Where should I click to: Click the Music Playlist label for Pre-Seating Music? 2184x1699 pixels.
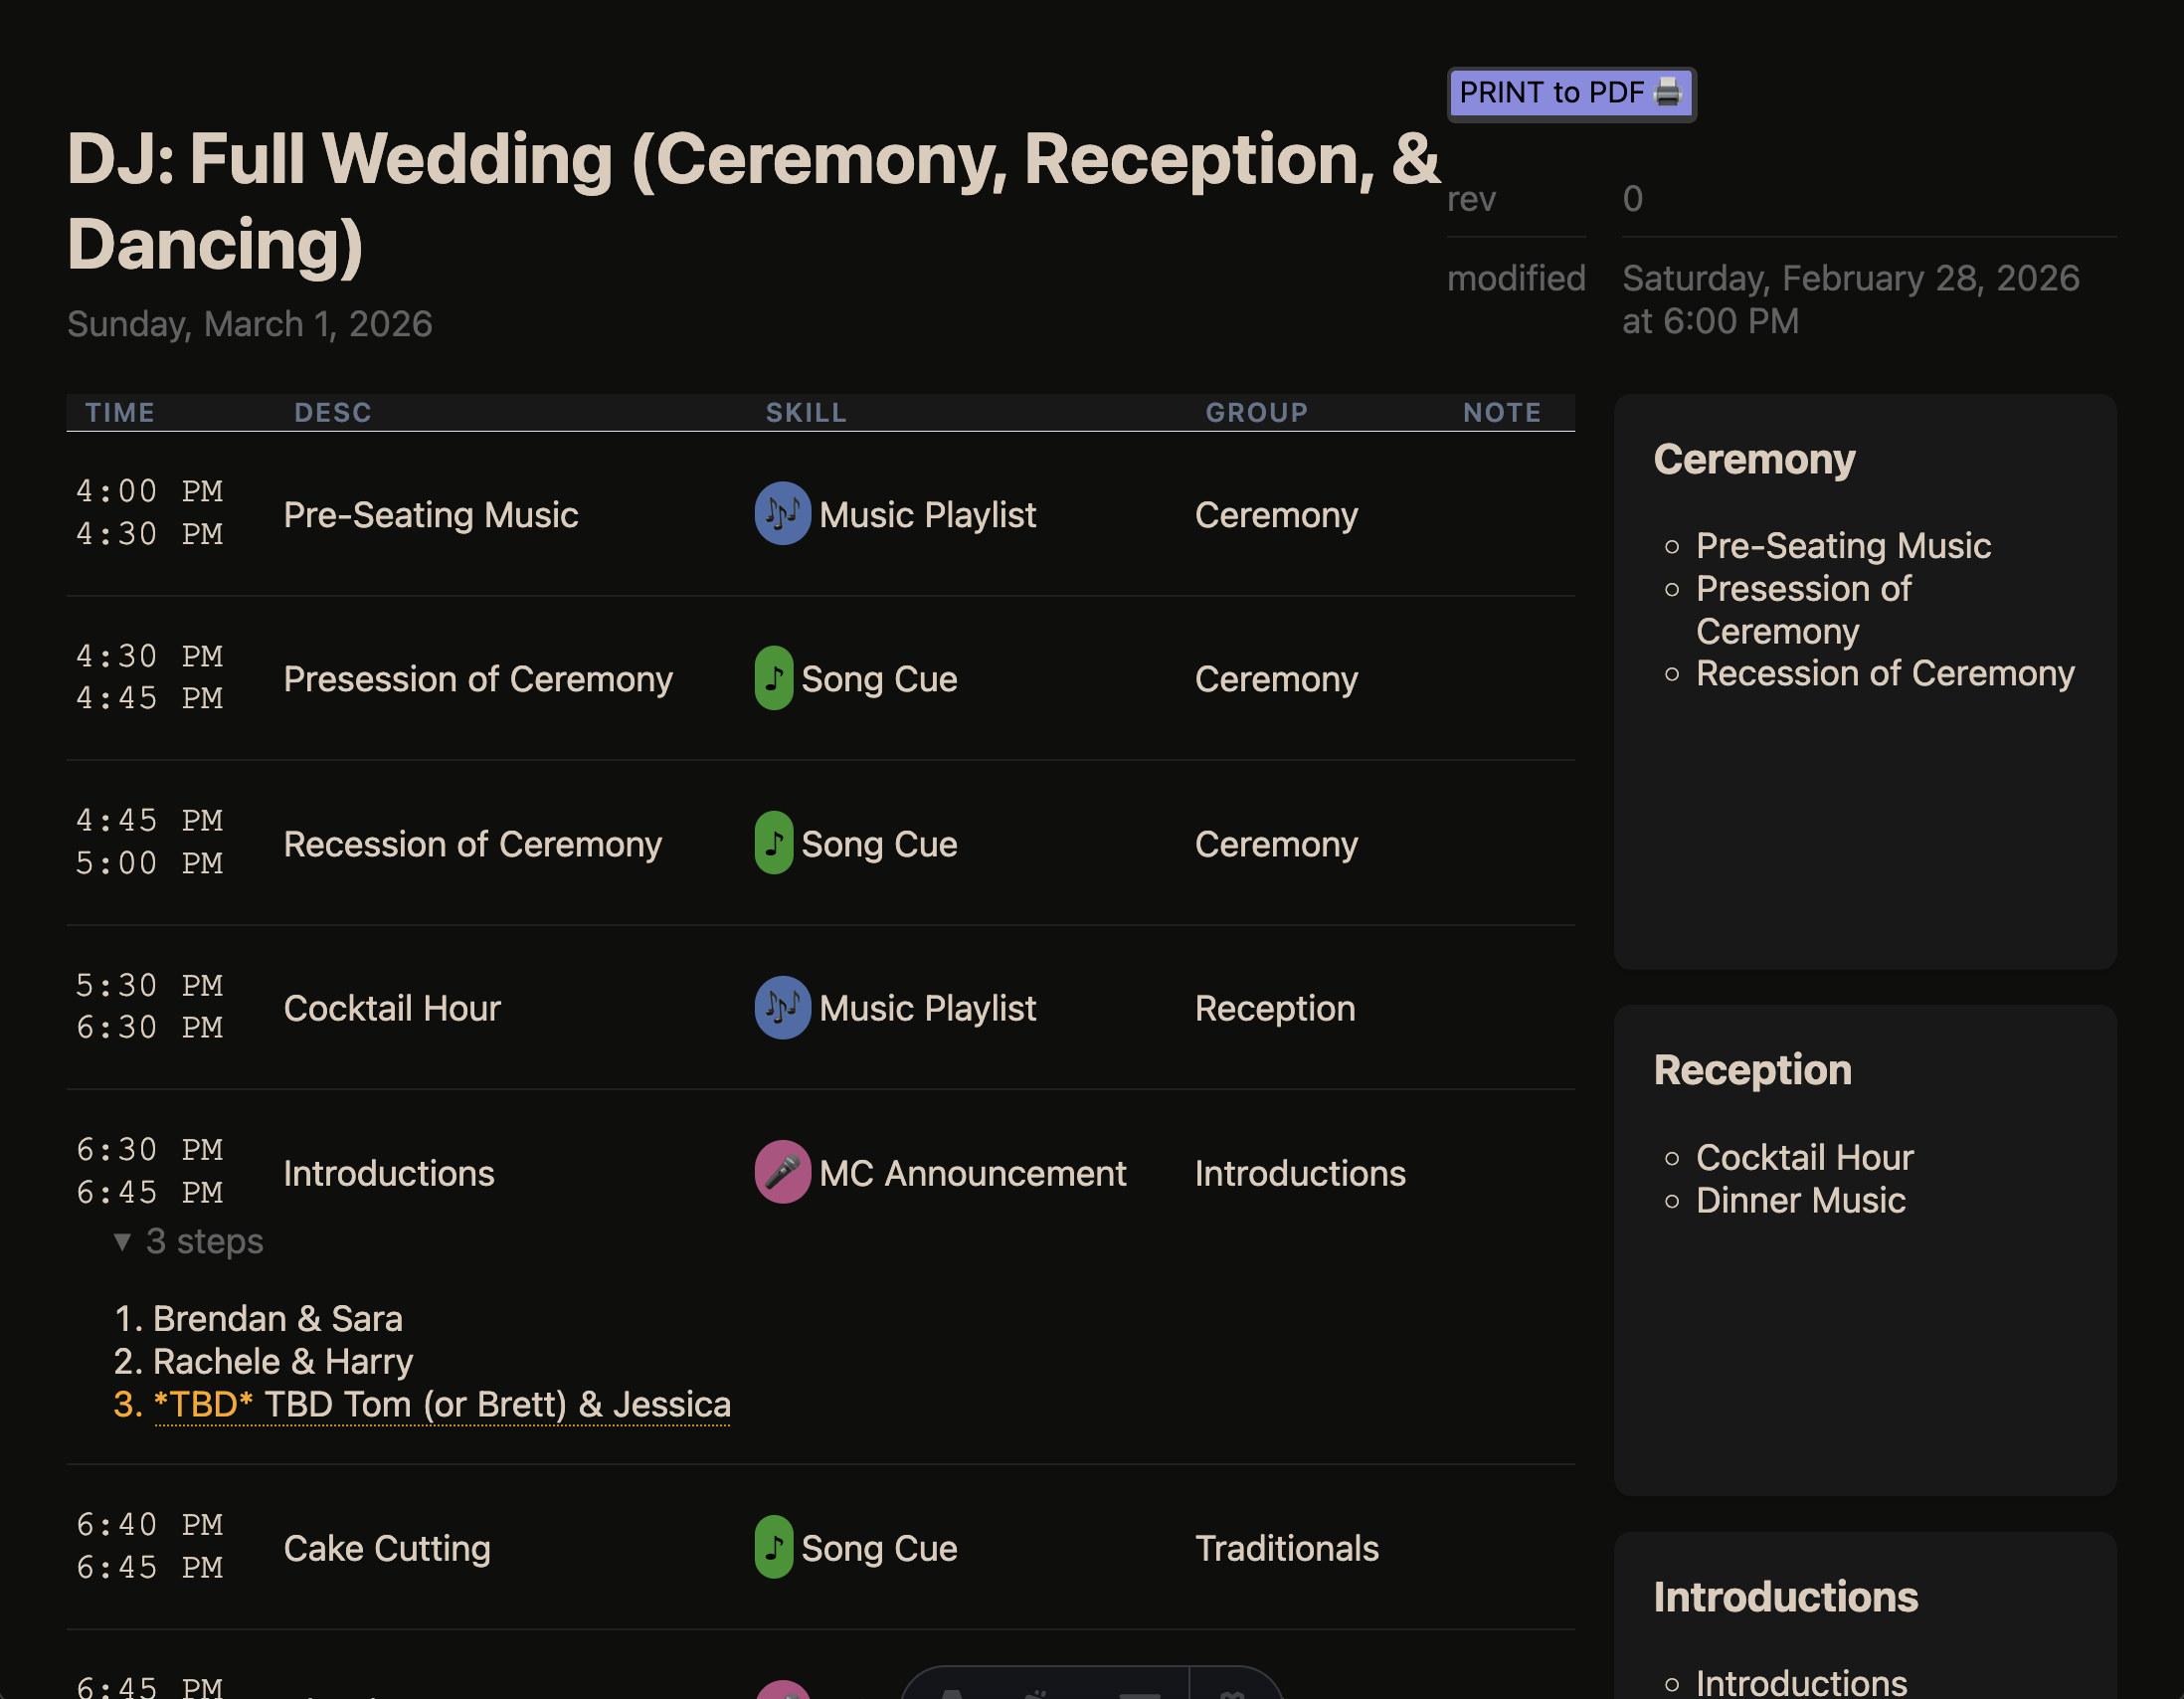coord(928,514)
